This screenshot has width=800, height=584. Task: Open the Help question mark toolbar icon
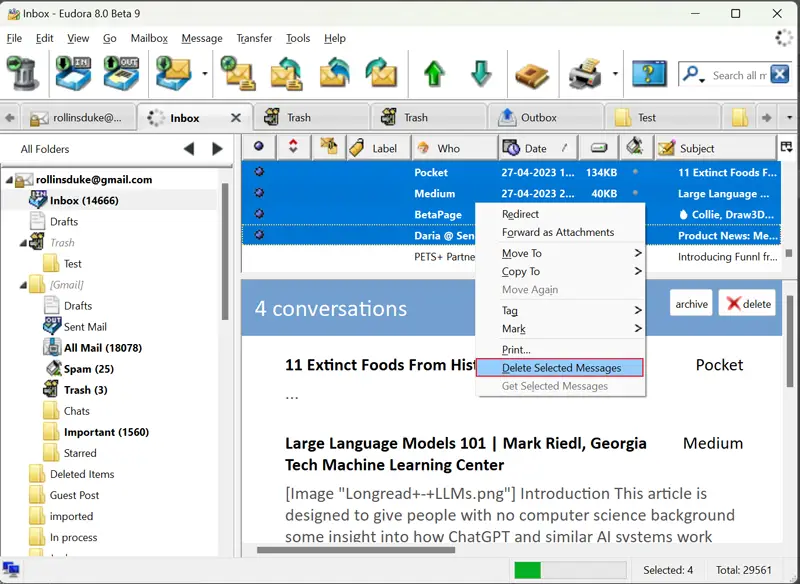click(x=649, y=75)
